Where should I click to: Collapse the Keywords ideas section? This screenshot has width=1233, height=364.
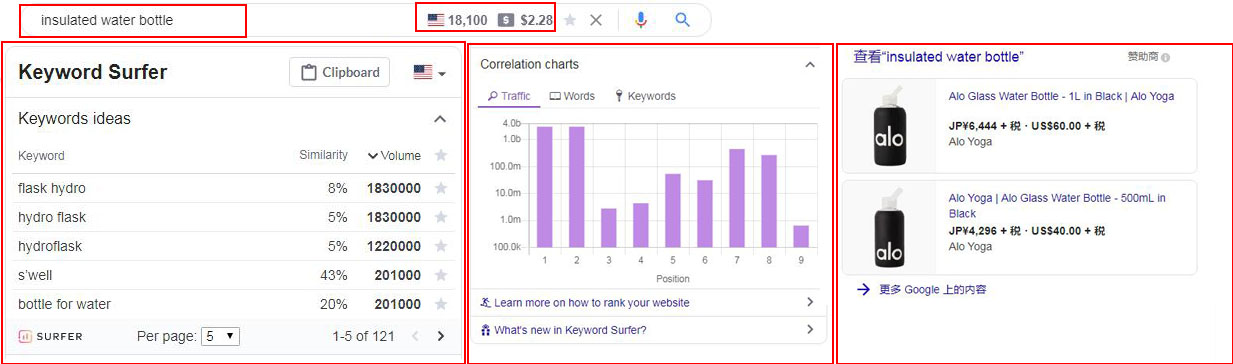[439, 119]
